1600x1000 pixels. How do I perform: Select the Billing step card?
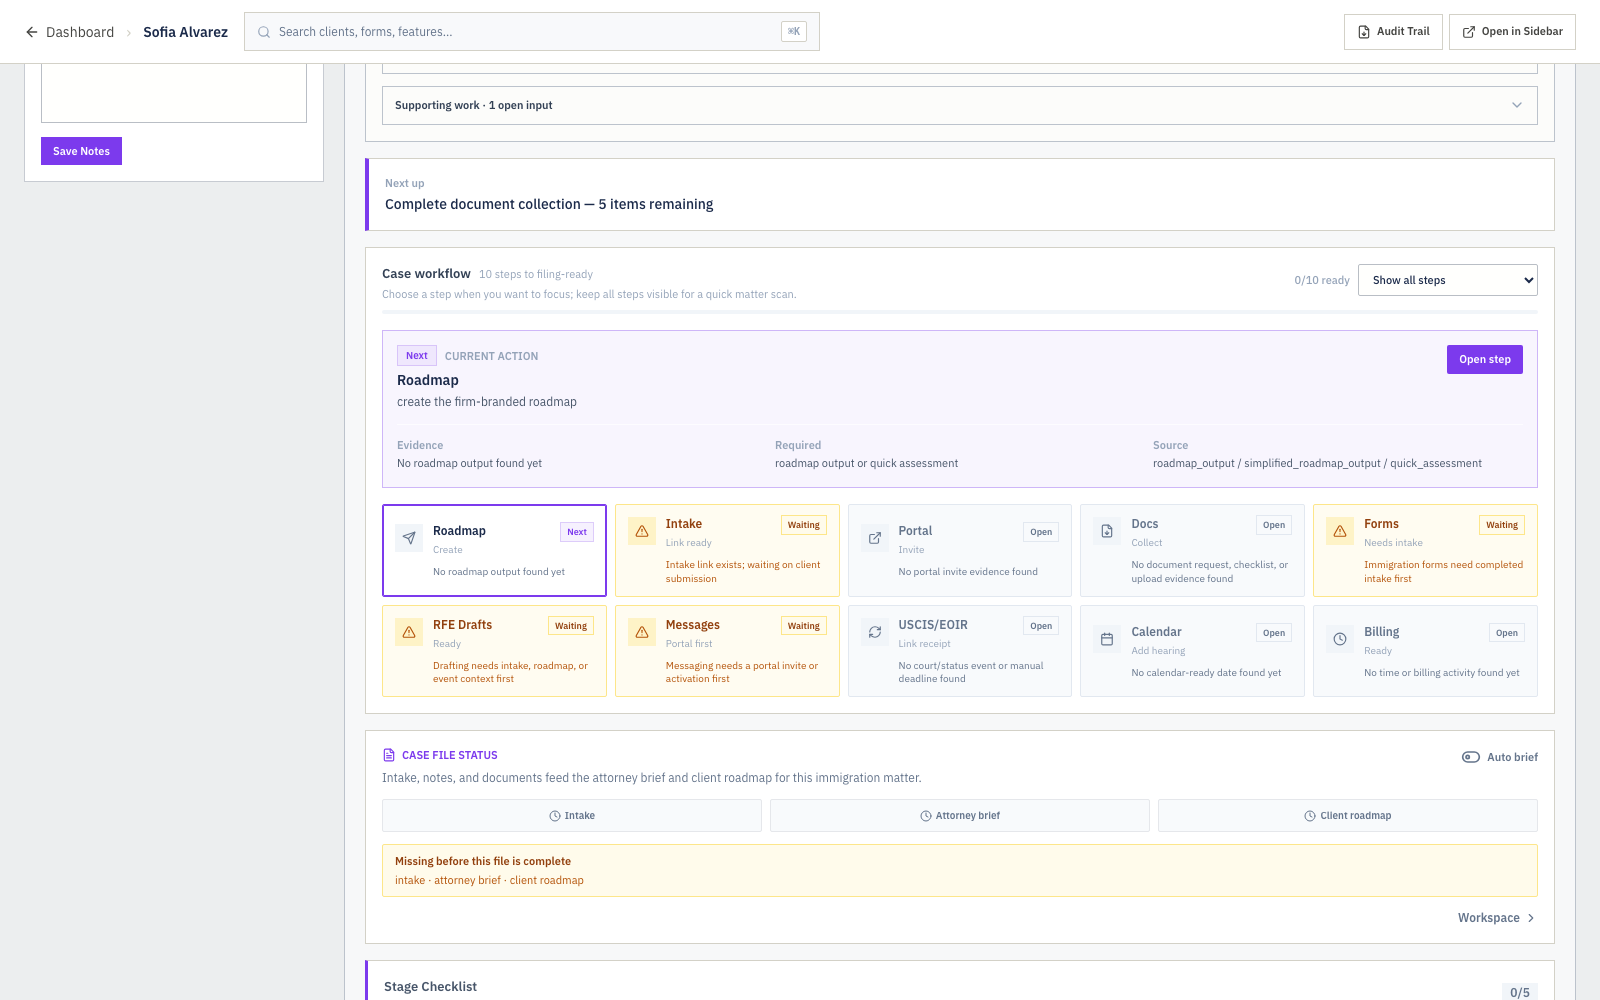[x=1425, y=651]
